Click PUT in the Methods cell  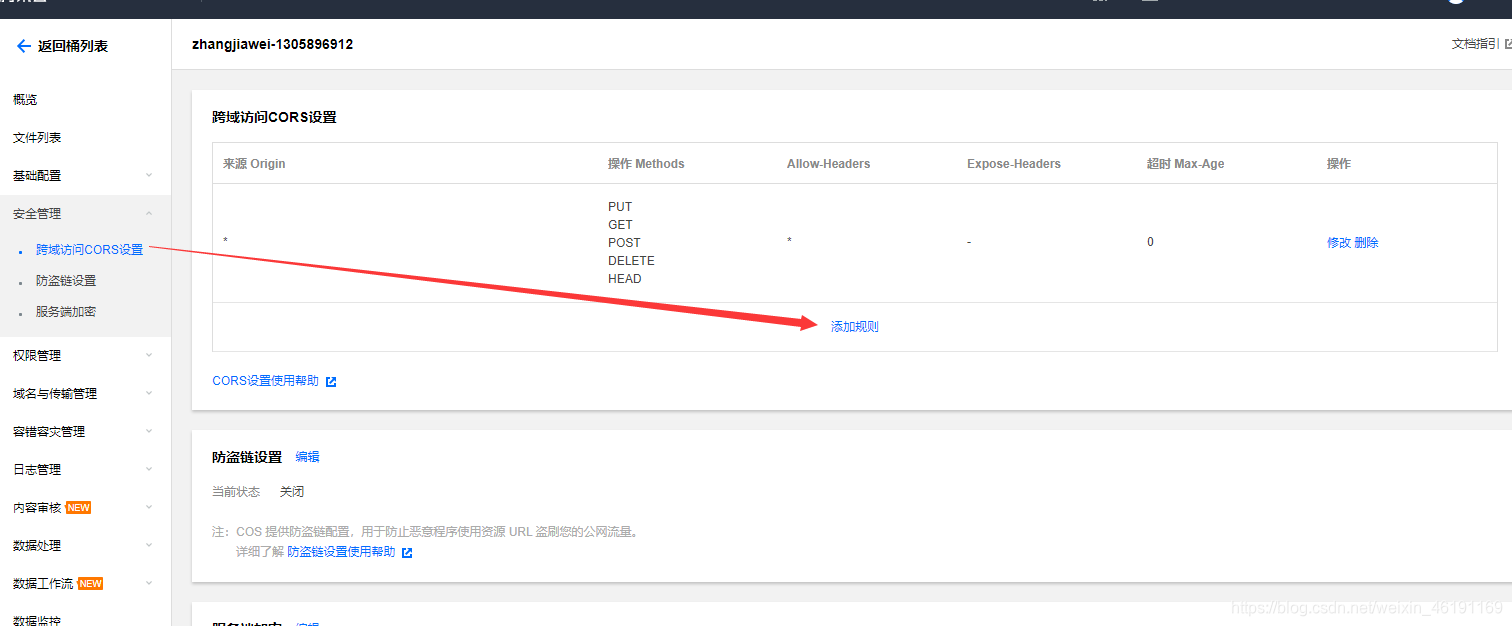pyautogui.click(x=620, y=207)
